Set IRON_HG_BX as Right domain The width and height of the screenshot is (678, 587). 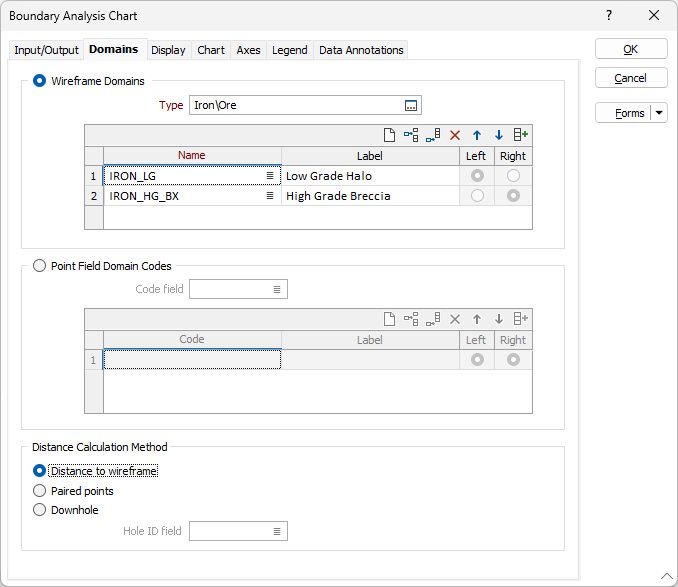click(x=513, y=196)
